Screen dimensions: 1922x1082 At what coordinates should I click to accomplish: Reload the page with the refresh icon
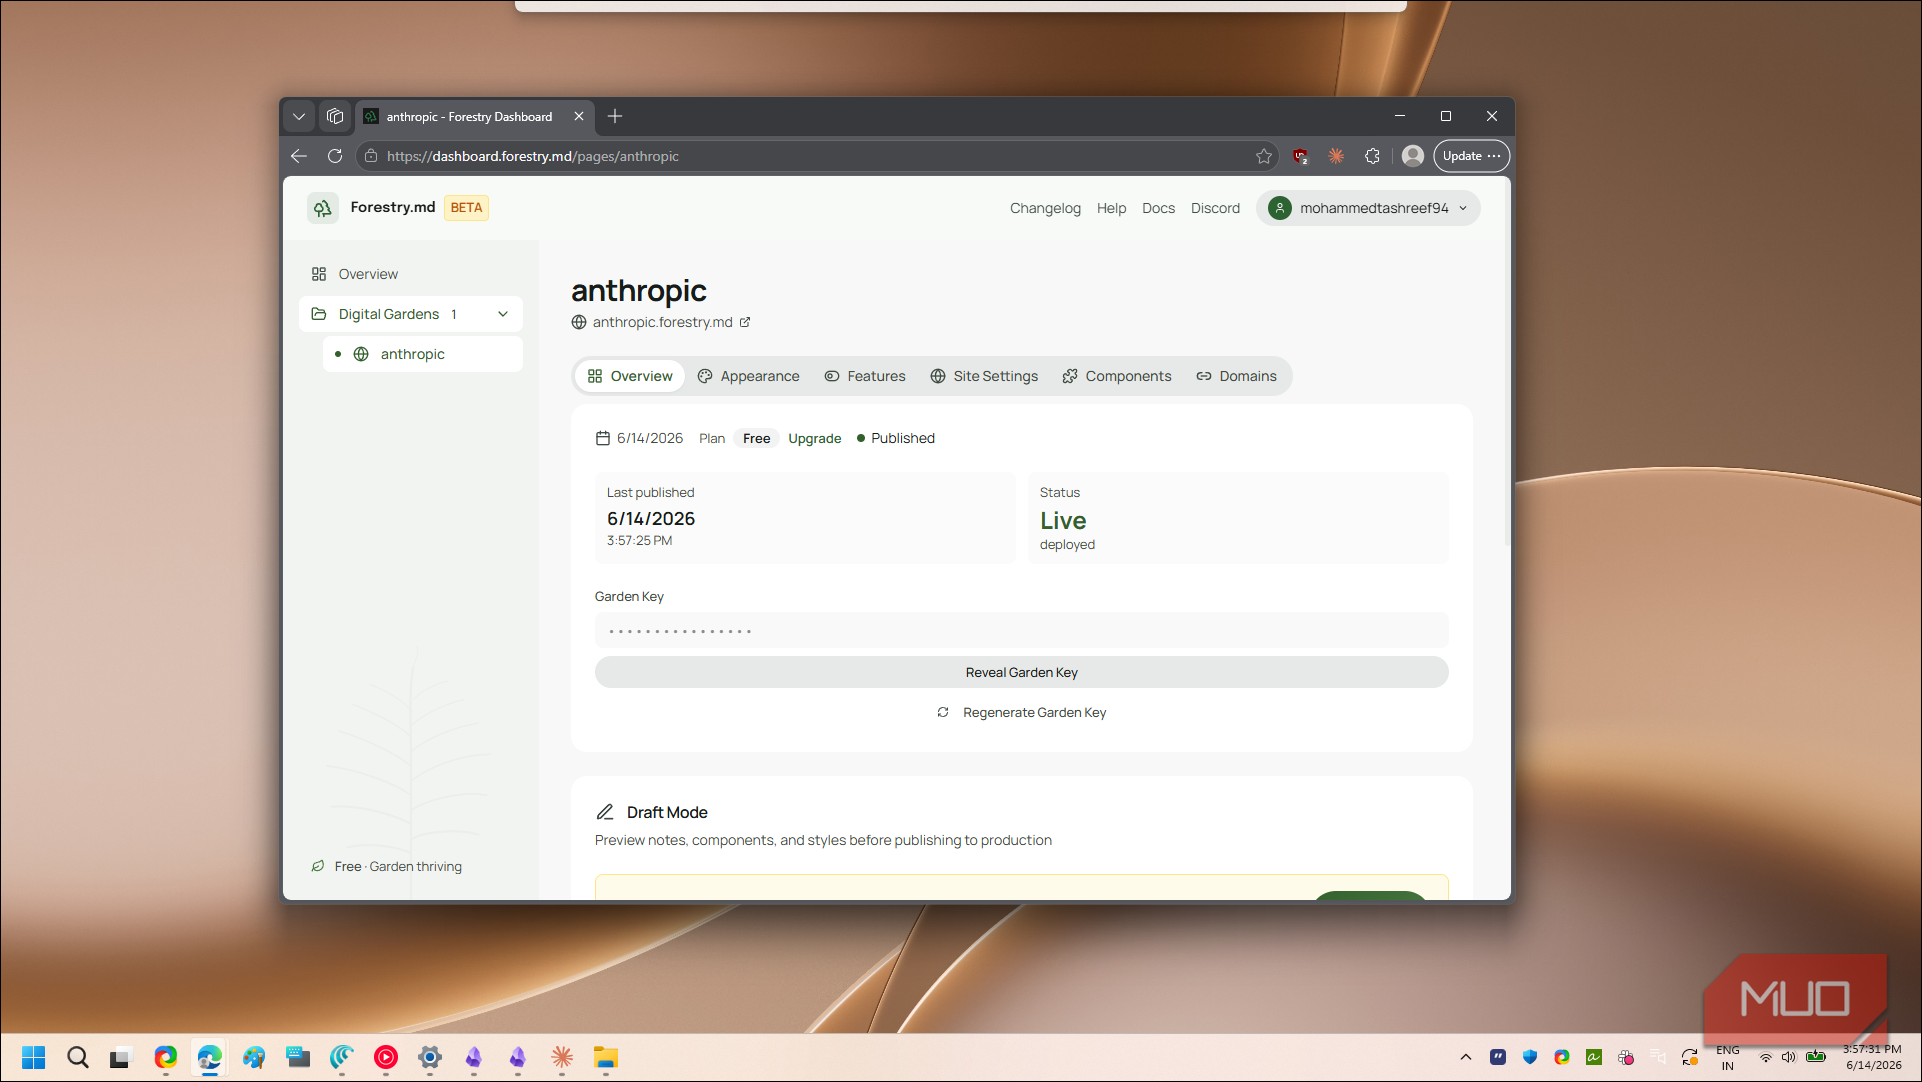tap(335, 156)
